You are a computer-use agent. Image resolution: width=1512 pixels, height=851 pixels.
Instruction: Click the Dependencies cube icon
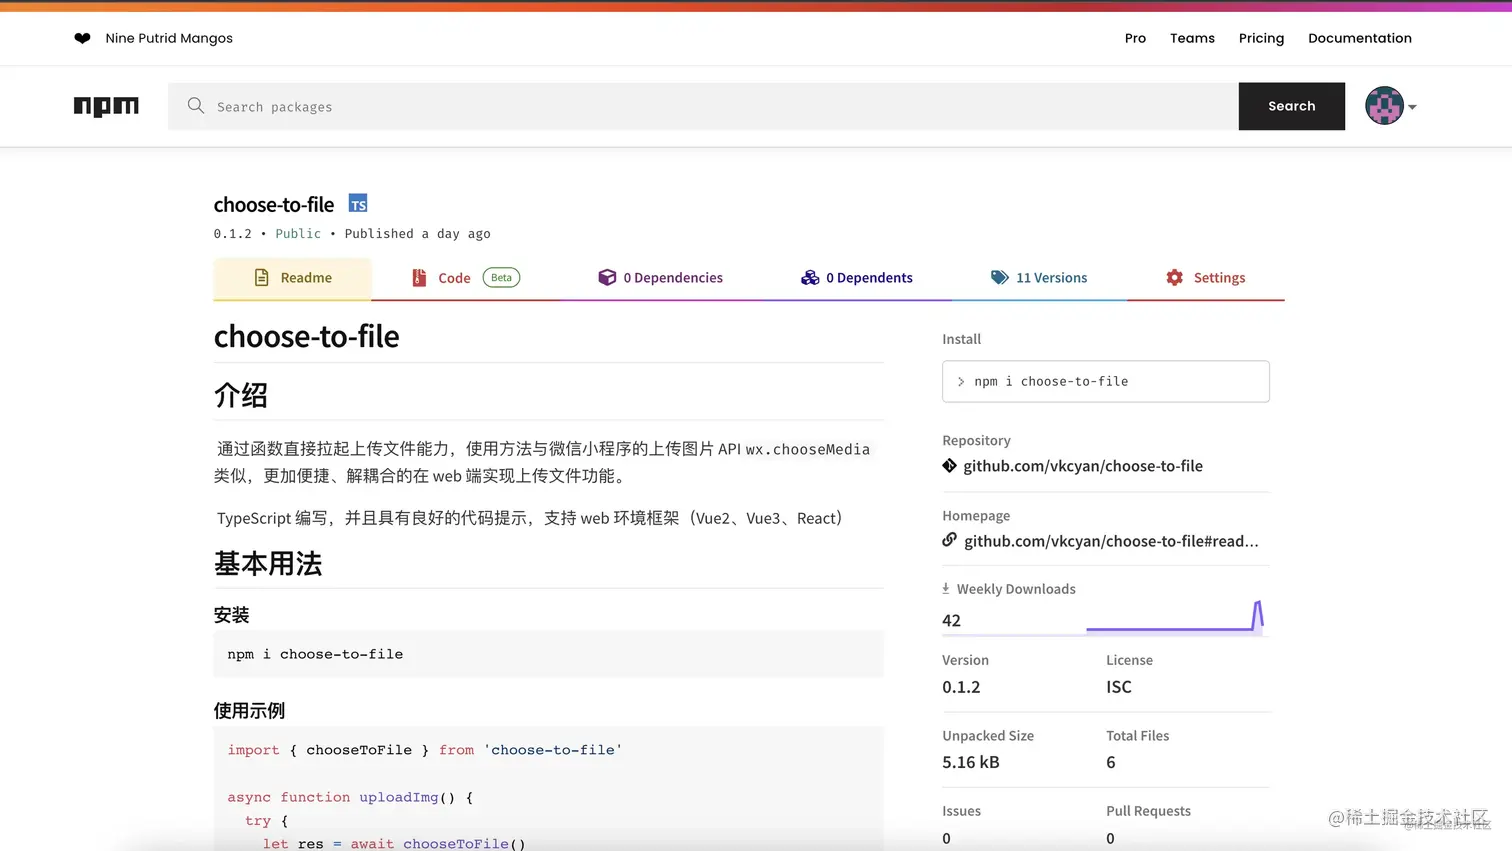tap(607, 278)
